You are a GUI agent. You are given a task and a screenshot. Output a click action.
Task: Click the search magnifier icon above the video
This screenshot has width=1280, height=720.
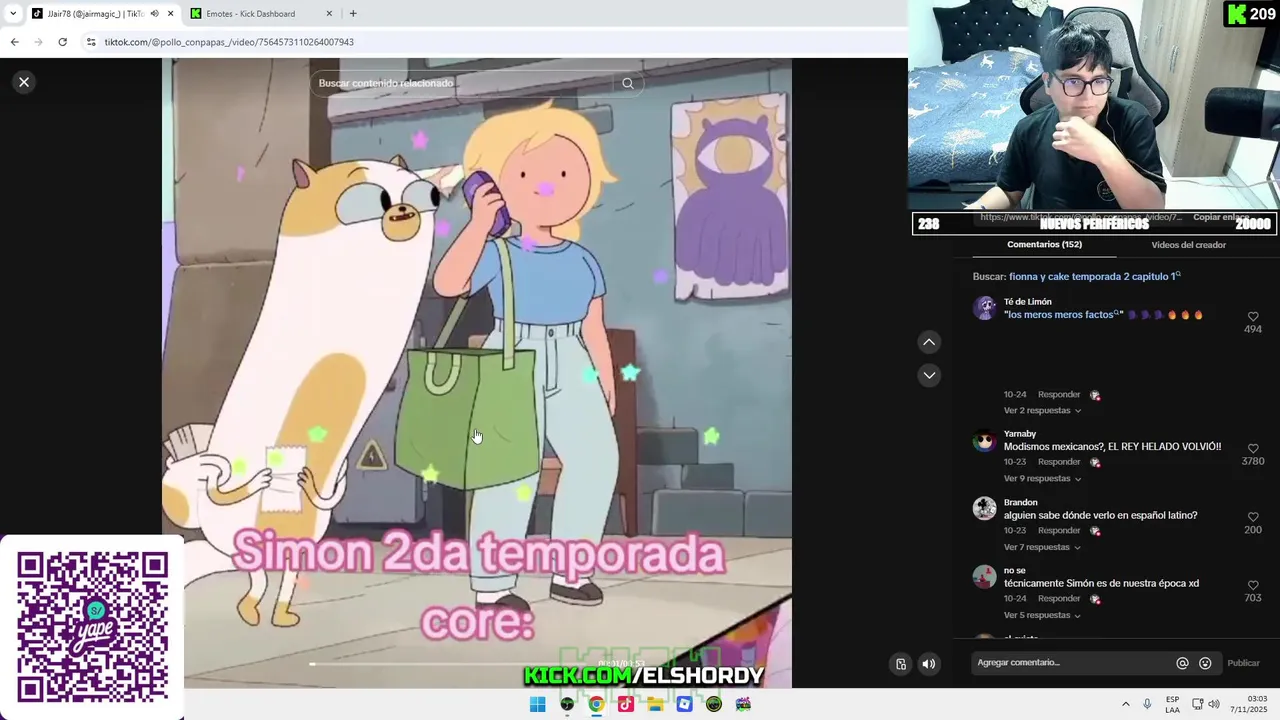click(x=628, y=83)
